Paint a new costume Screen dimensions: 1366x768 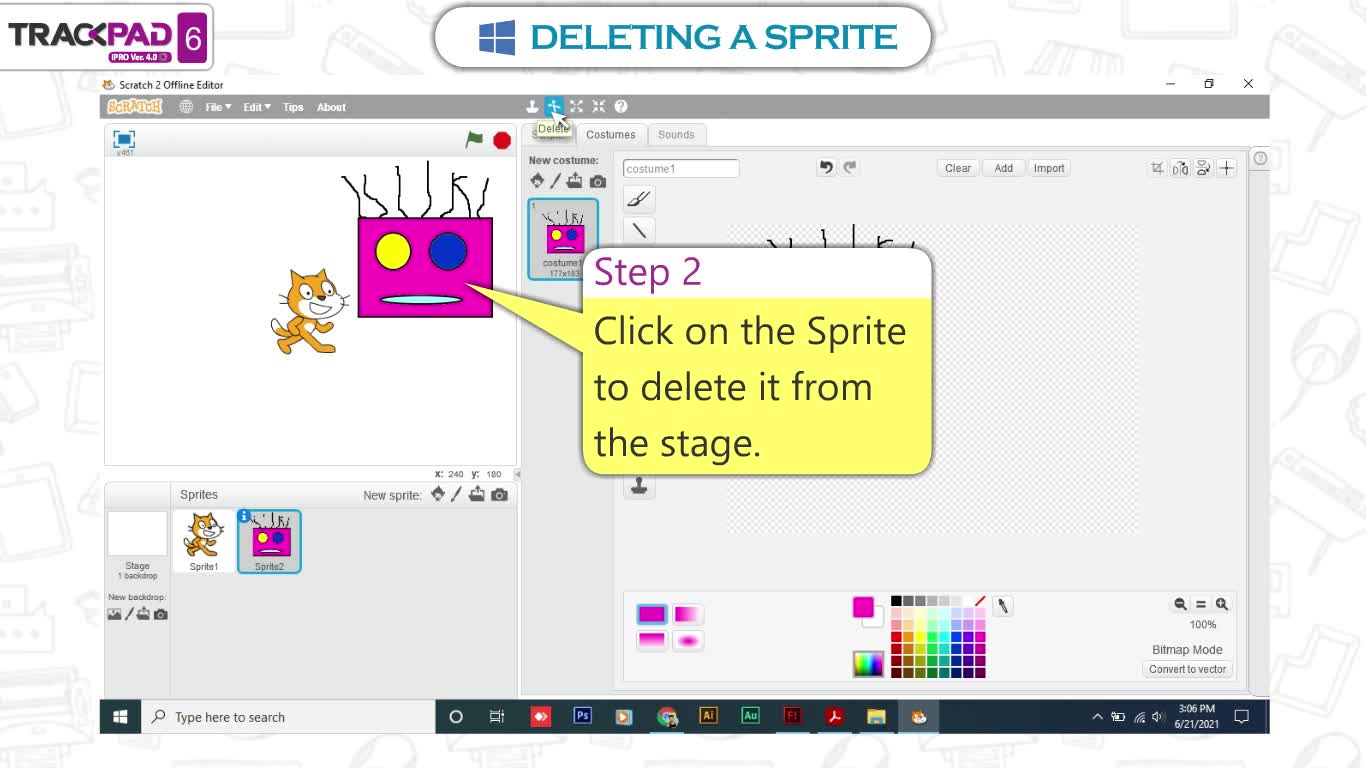pyautogui.click(x=555, y=181)
